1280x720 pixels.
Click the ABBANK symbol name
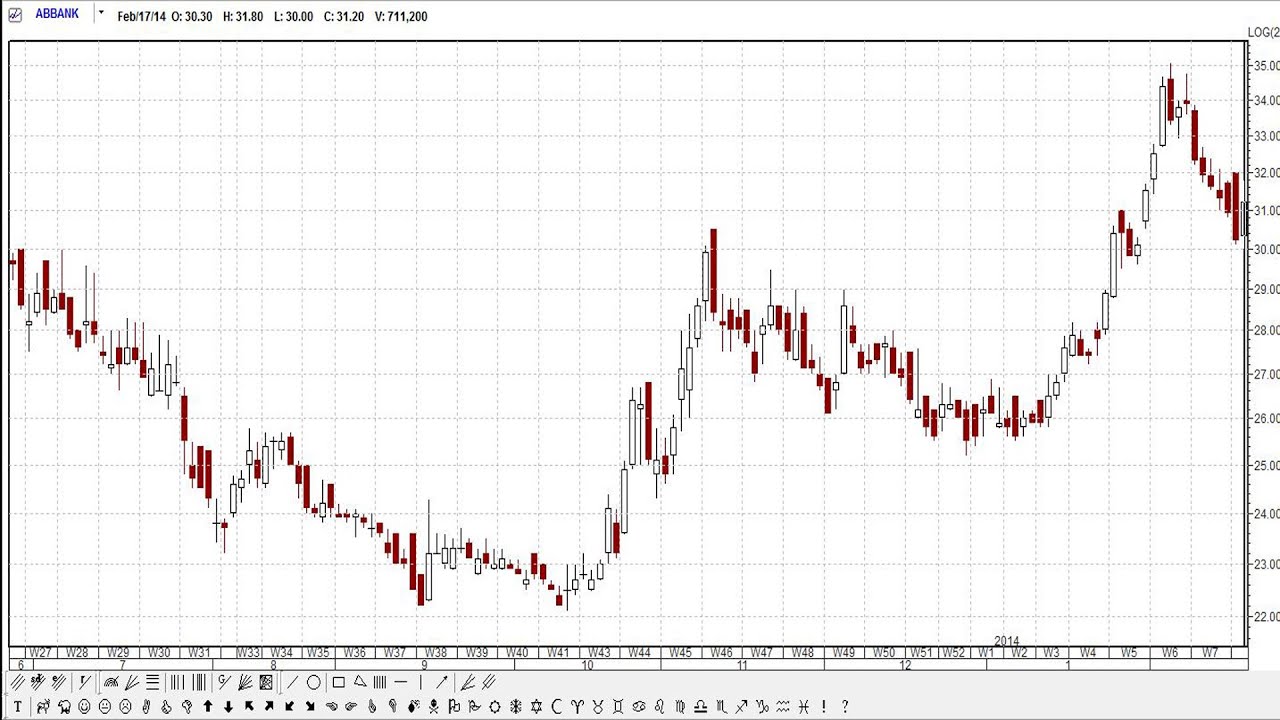point(57,14)
